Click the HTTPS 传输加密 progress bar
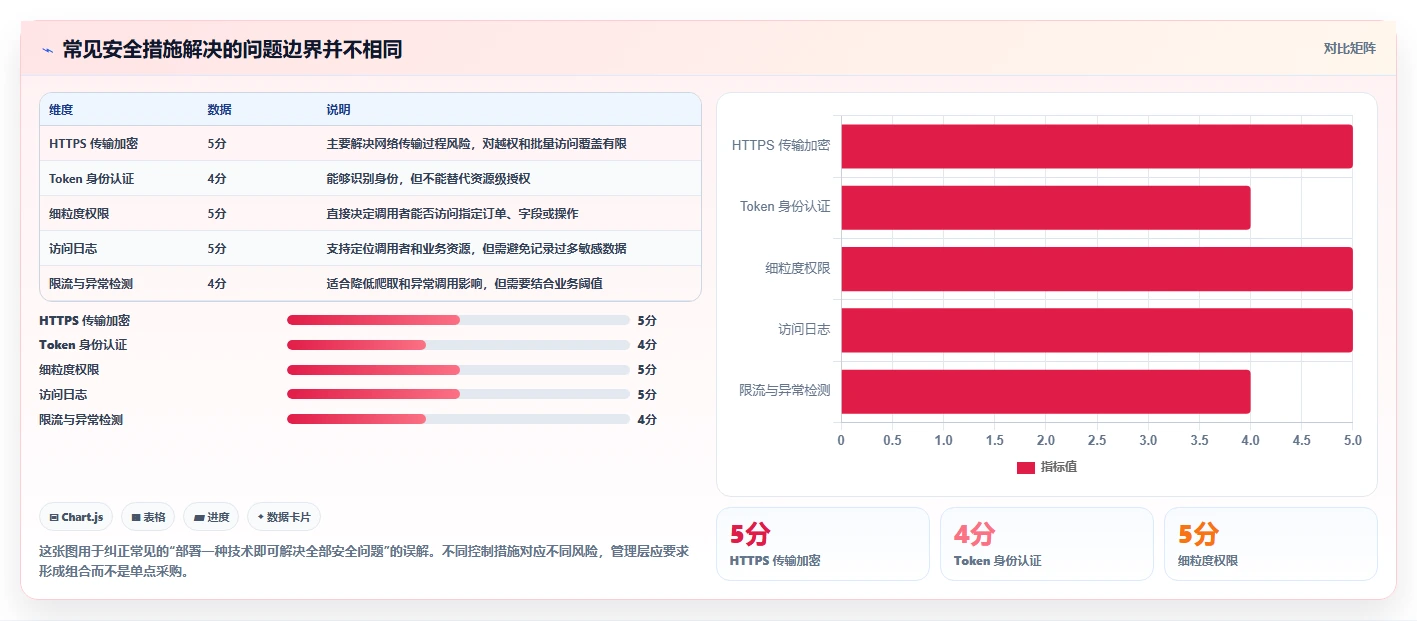 (x=458, y=320)
